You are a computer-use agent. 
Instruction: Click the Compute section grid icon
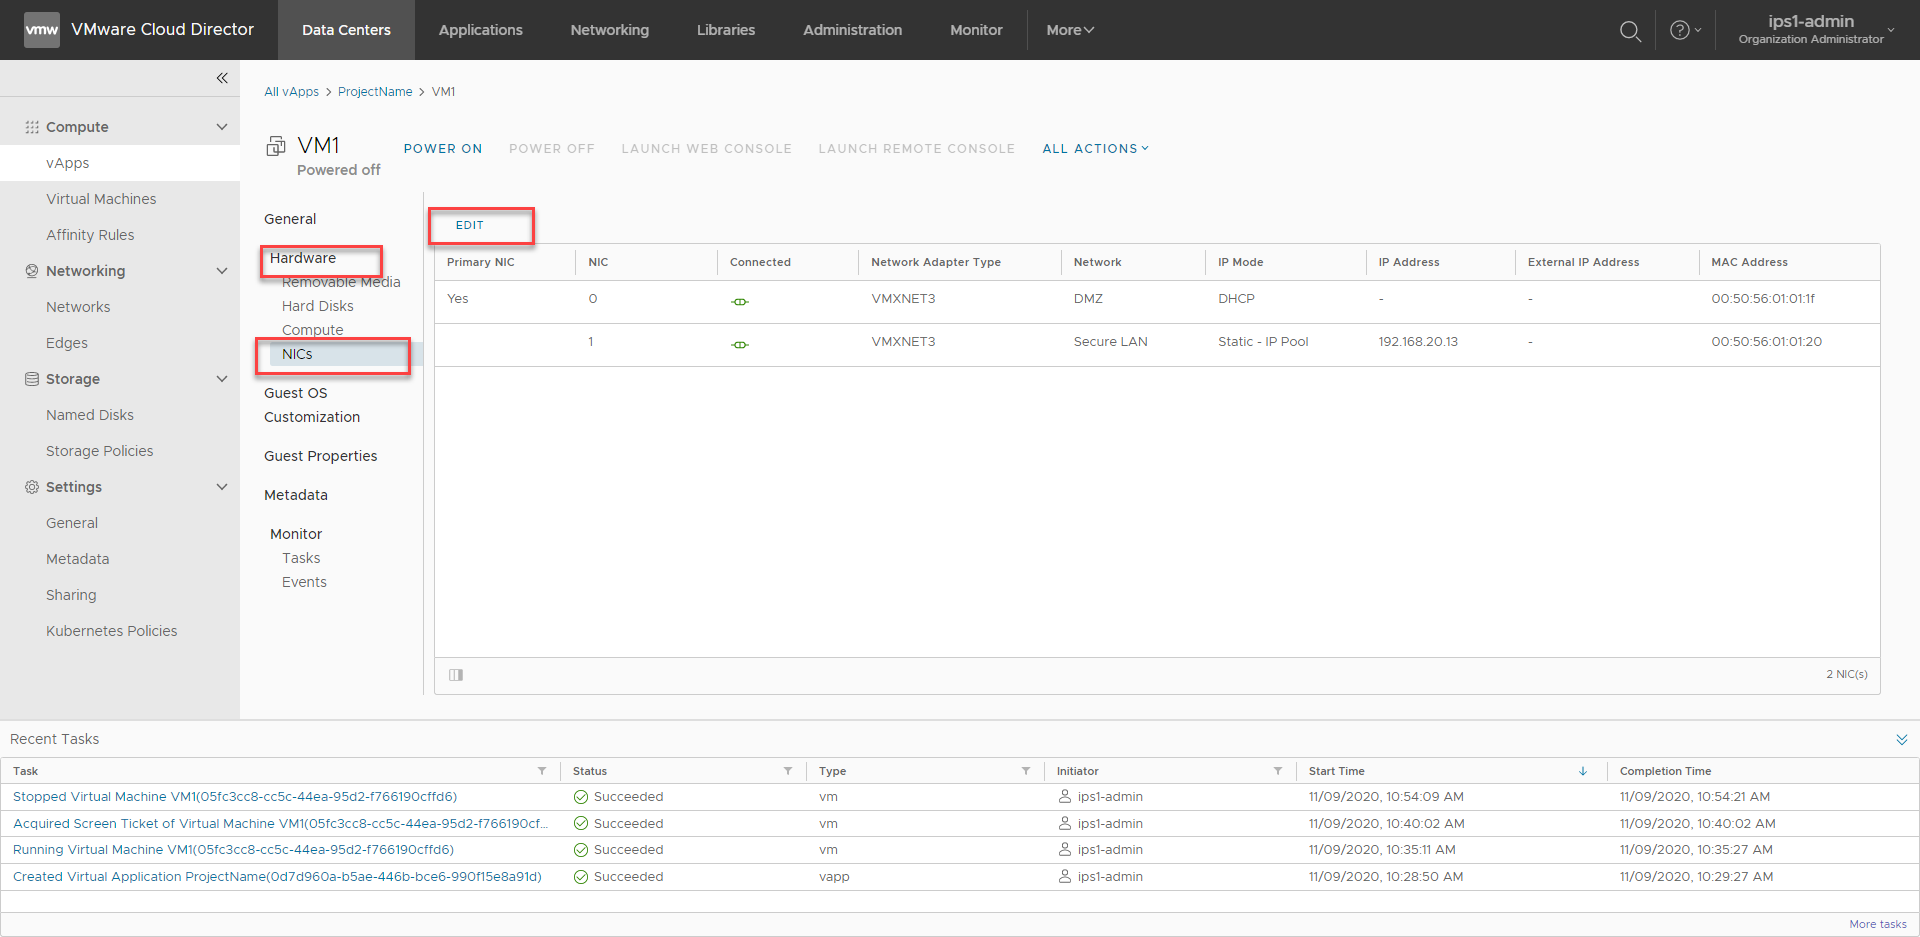(32, 127)
